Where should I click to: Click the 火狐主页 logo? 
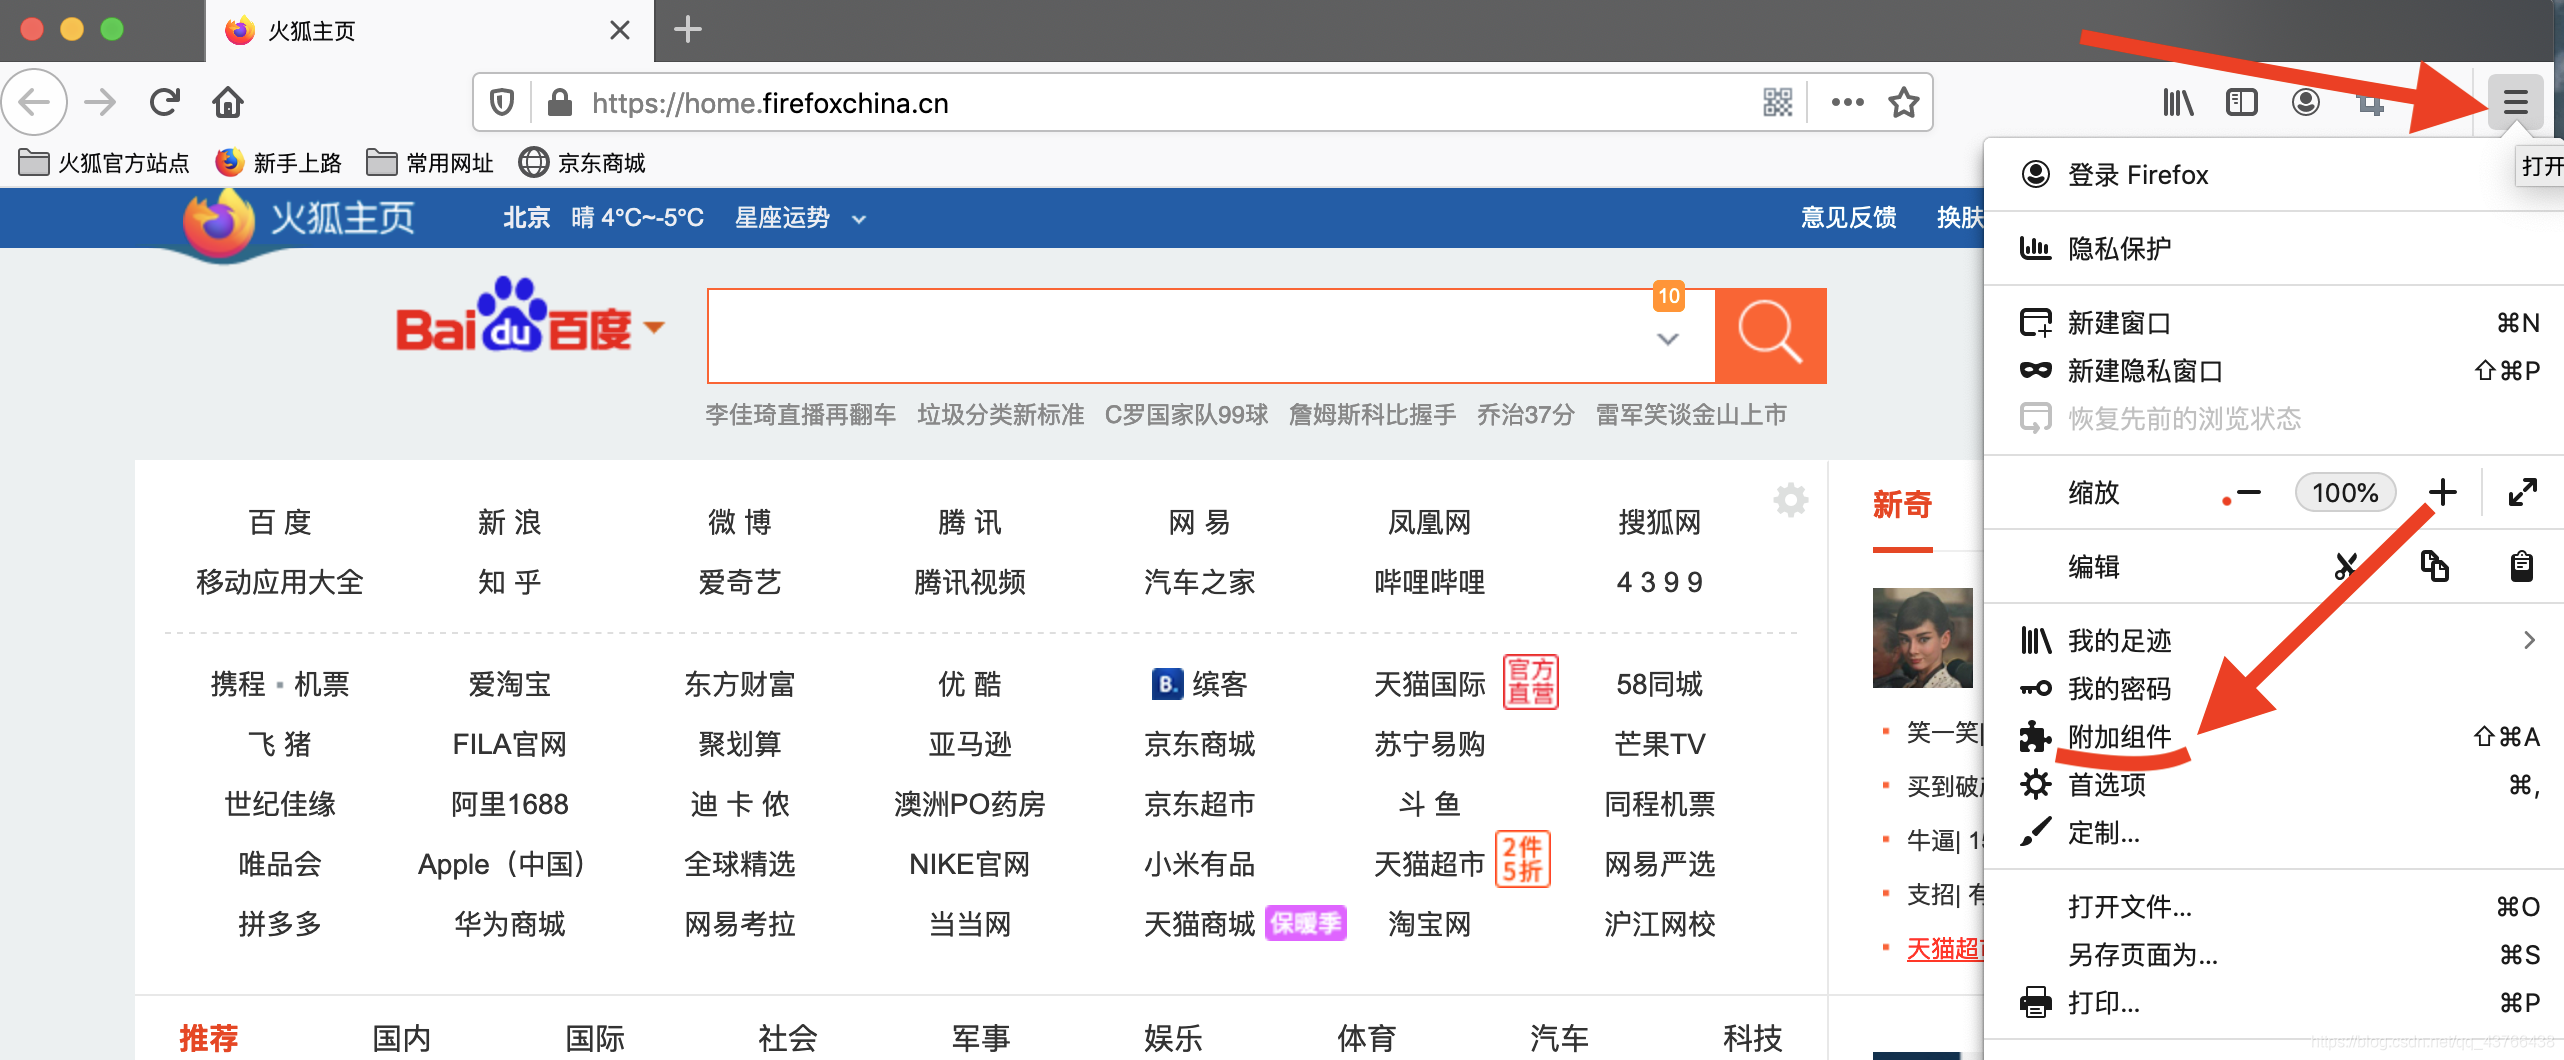pos(298,222)
